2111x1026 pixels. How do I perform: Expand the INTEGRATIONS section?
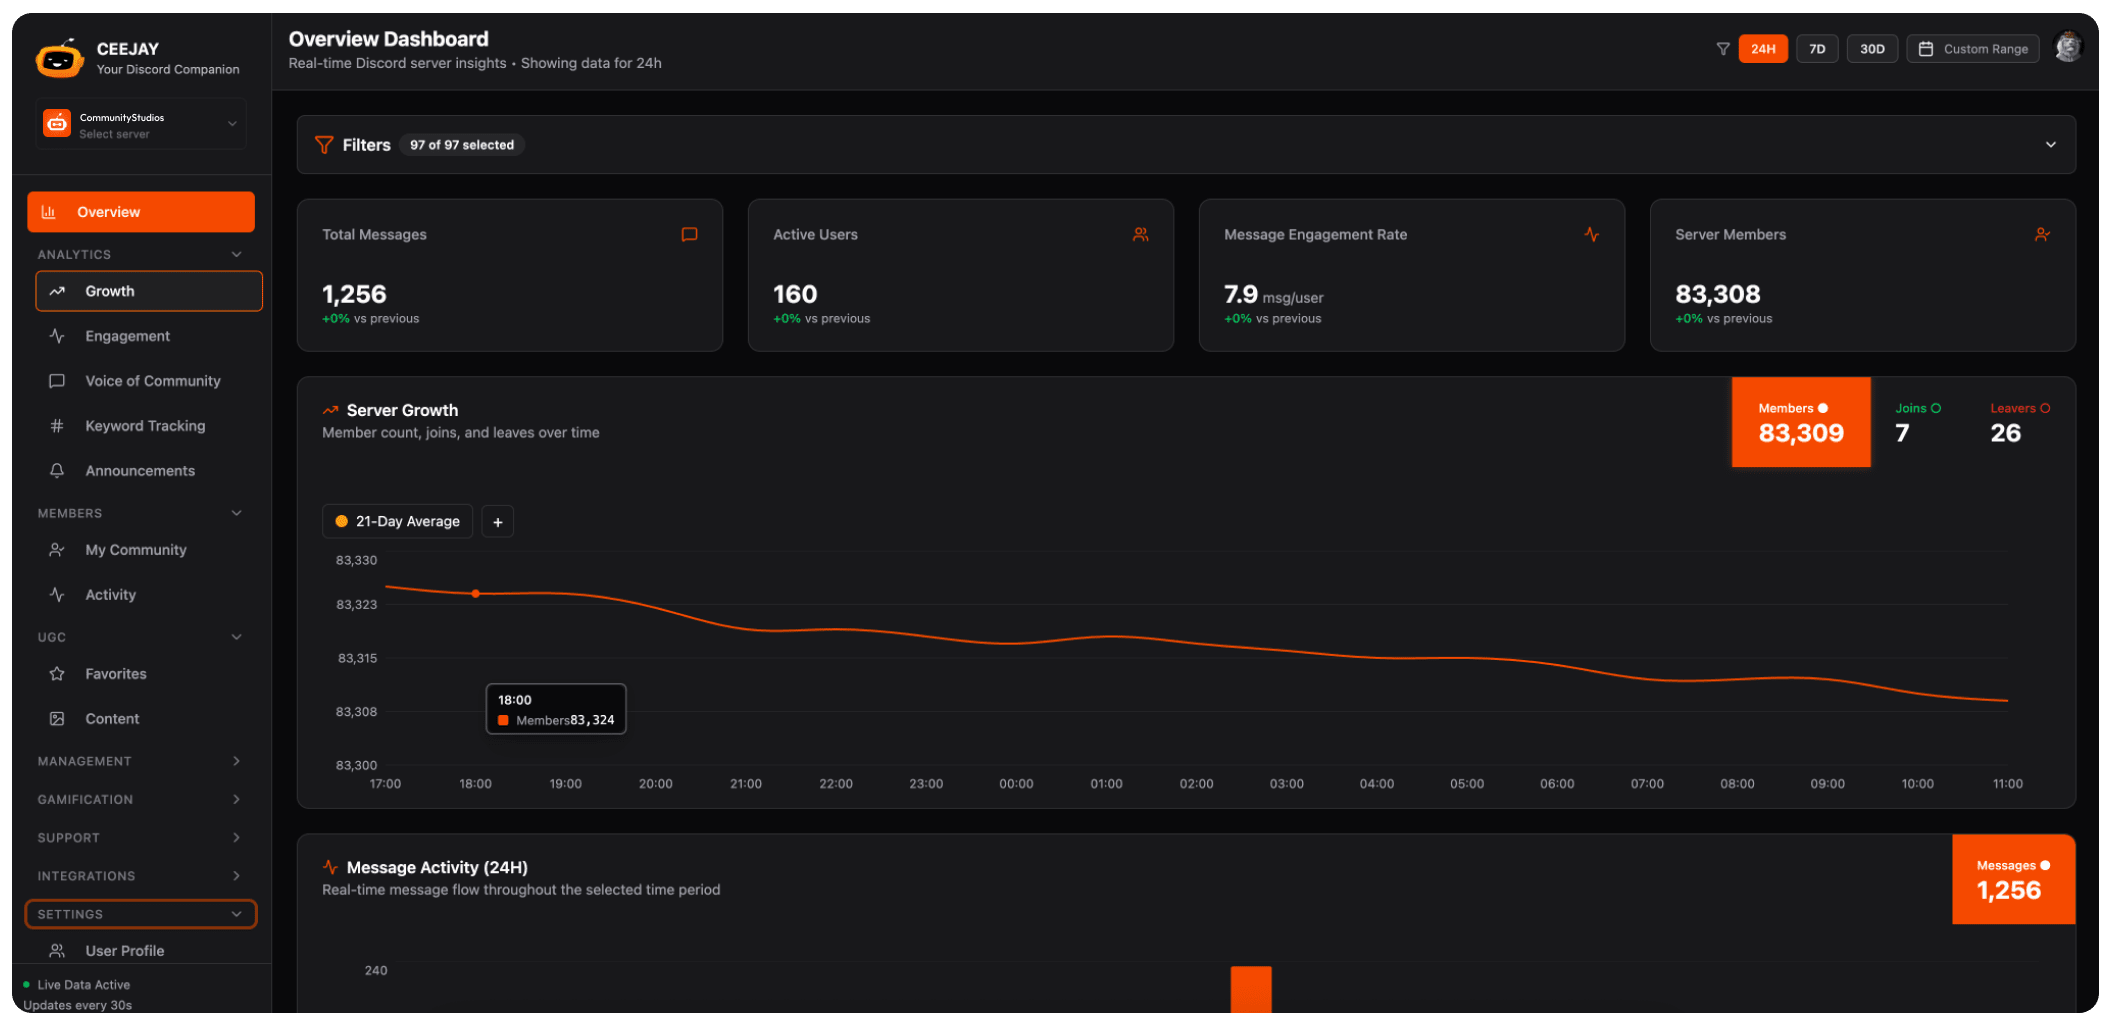tap(141, 875)
